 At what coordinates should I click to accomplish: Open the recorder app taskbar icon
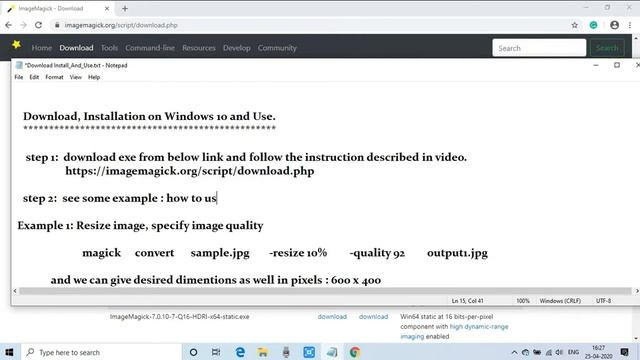(286, 352)
